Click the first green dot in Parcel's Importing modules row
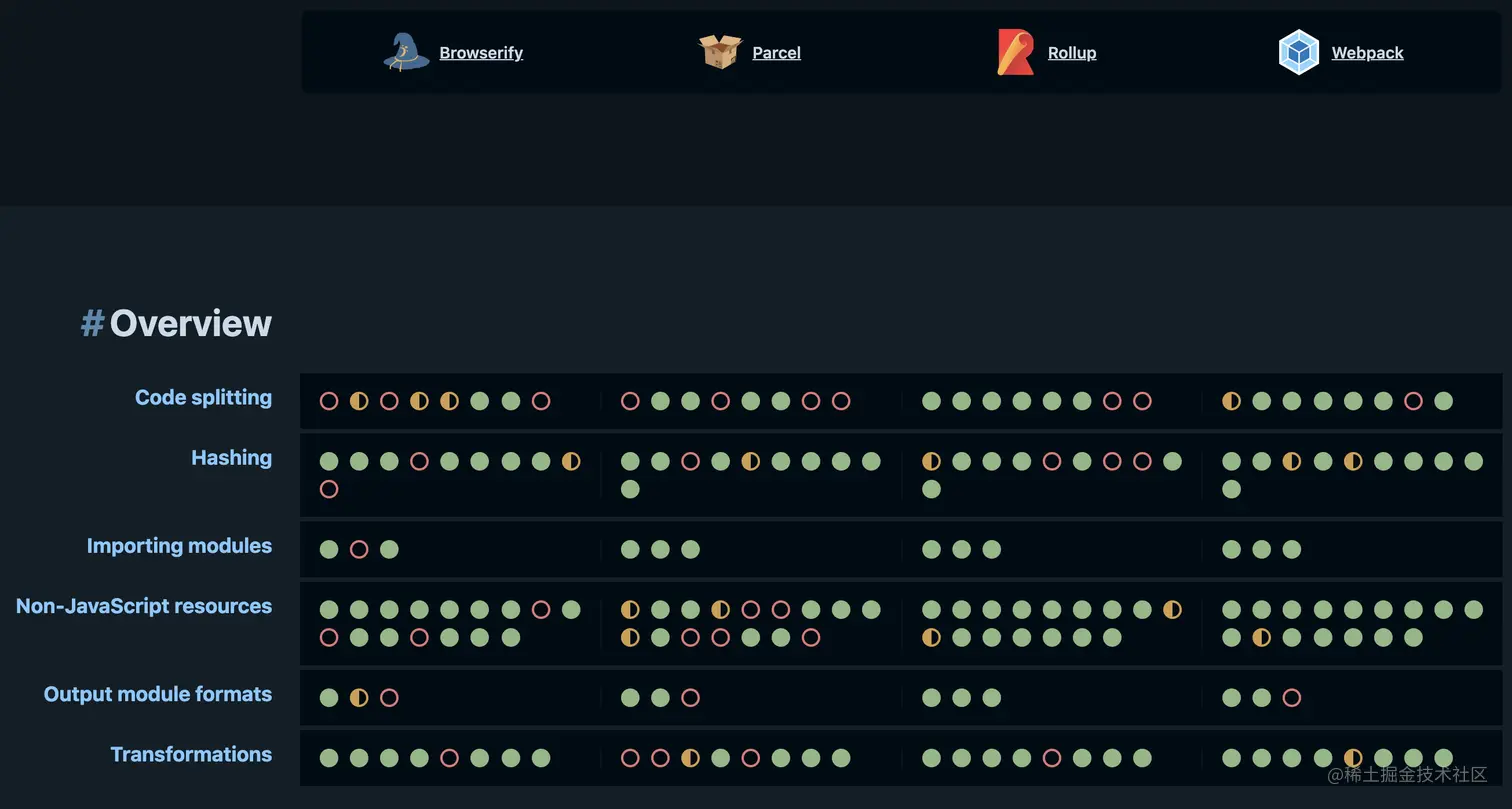The image size is (1512, 809). tap(630, 549)
